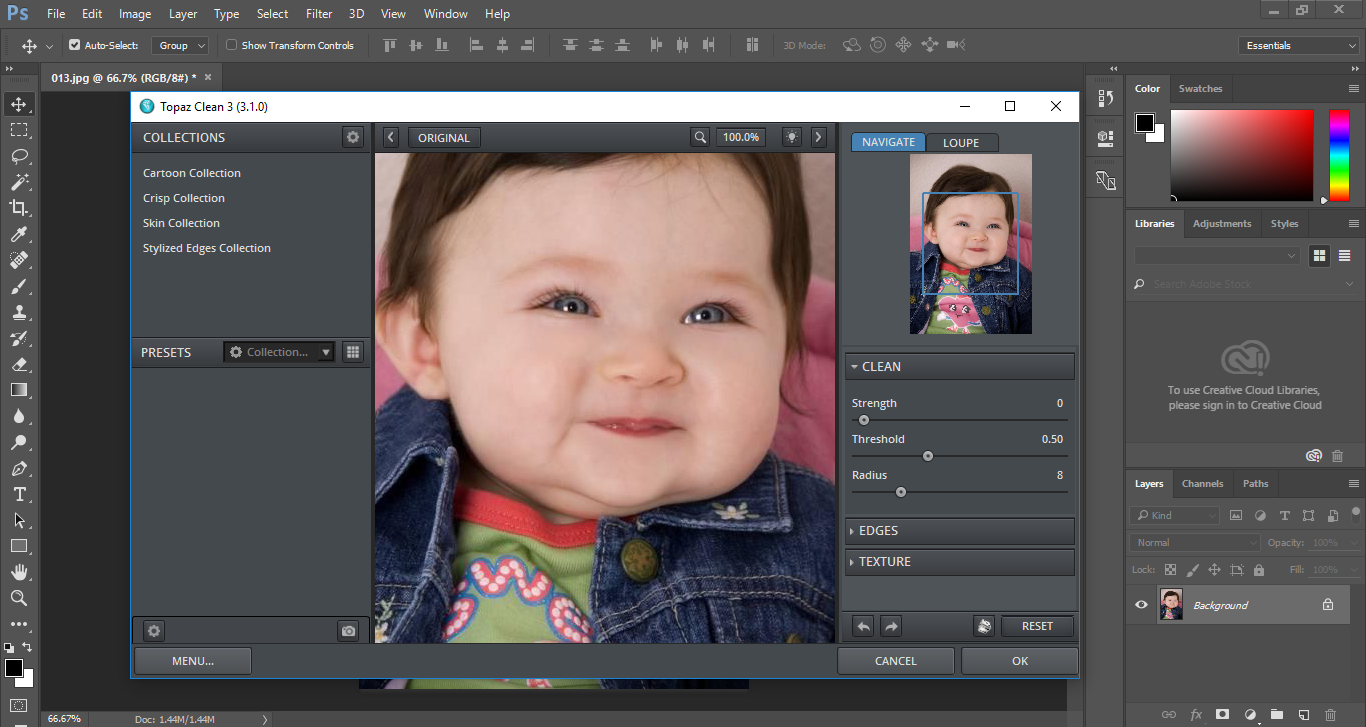Viewport: 1366px width, 727px height.
Task: Hide the Background layer with eye icon
Action: pos(1141,605)
